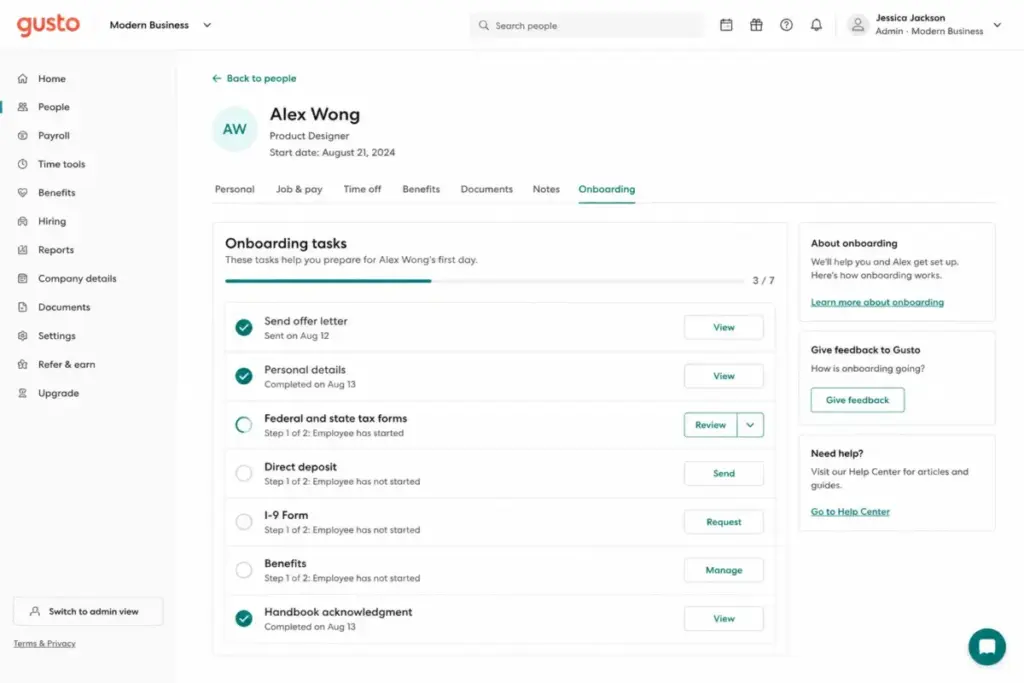Viewport: 1024px width, 683px height.
Task: Expand the Jessica Jackson account menu chevron
Action: 997,25
